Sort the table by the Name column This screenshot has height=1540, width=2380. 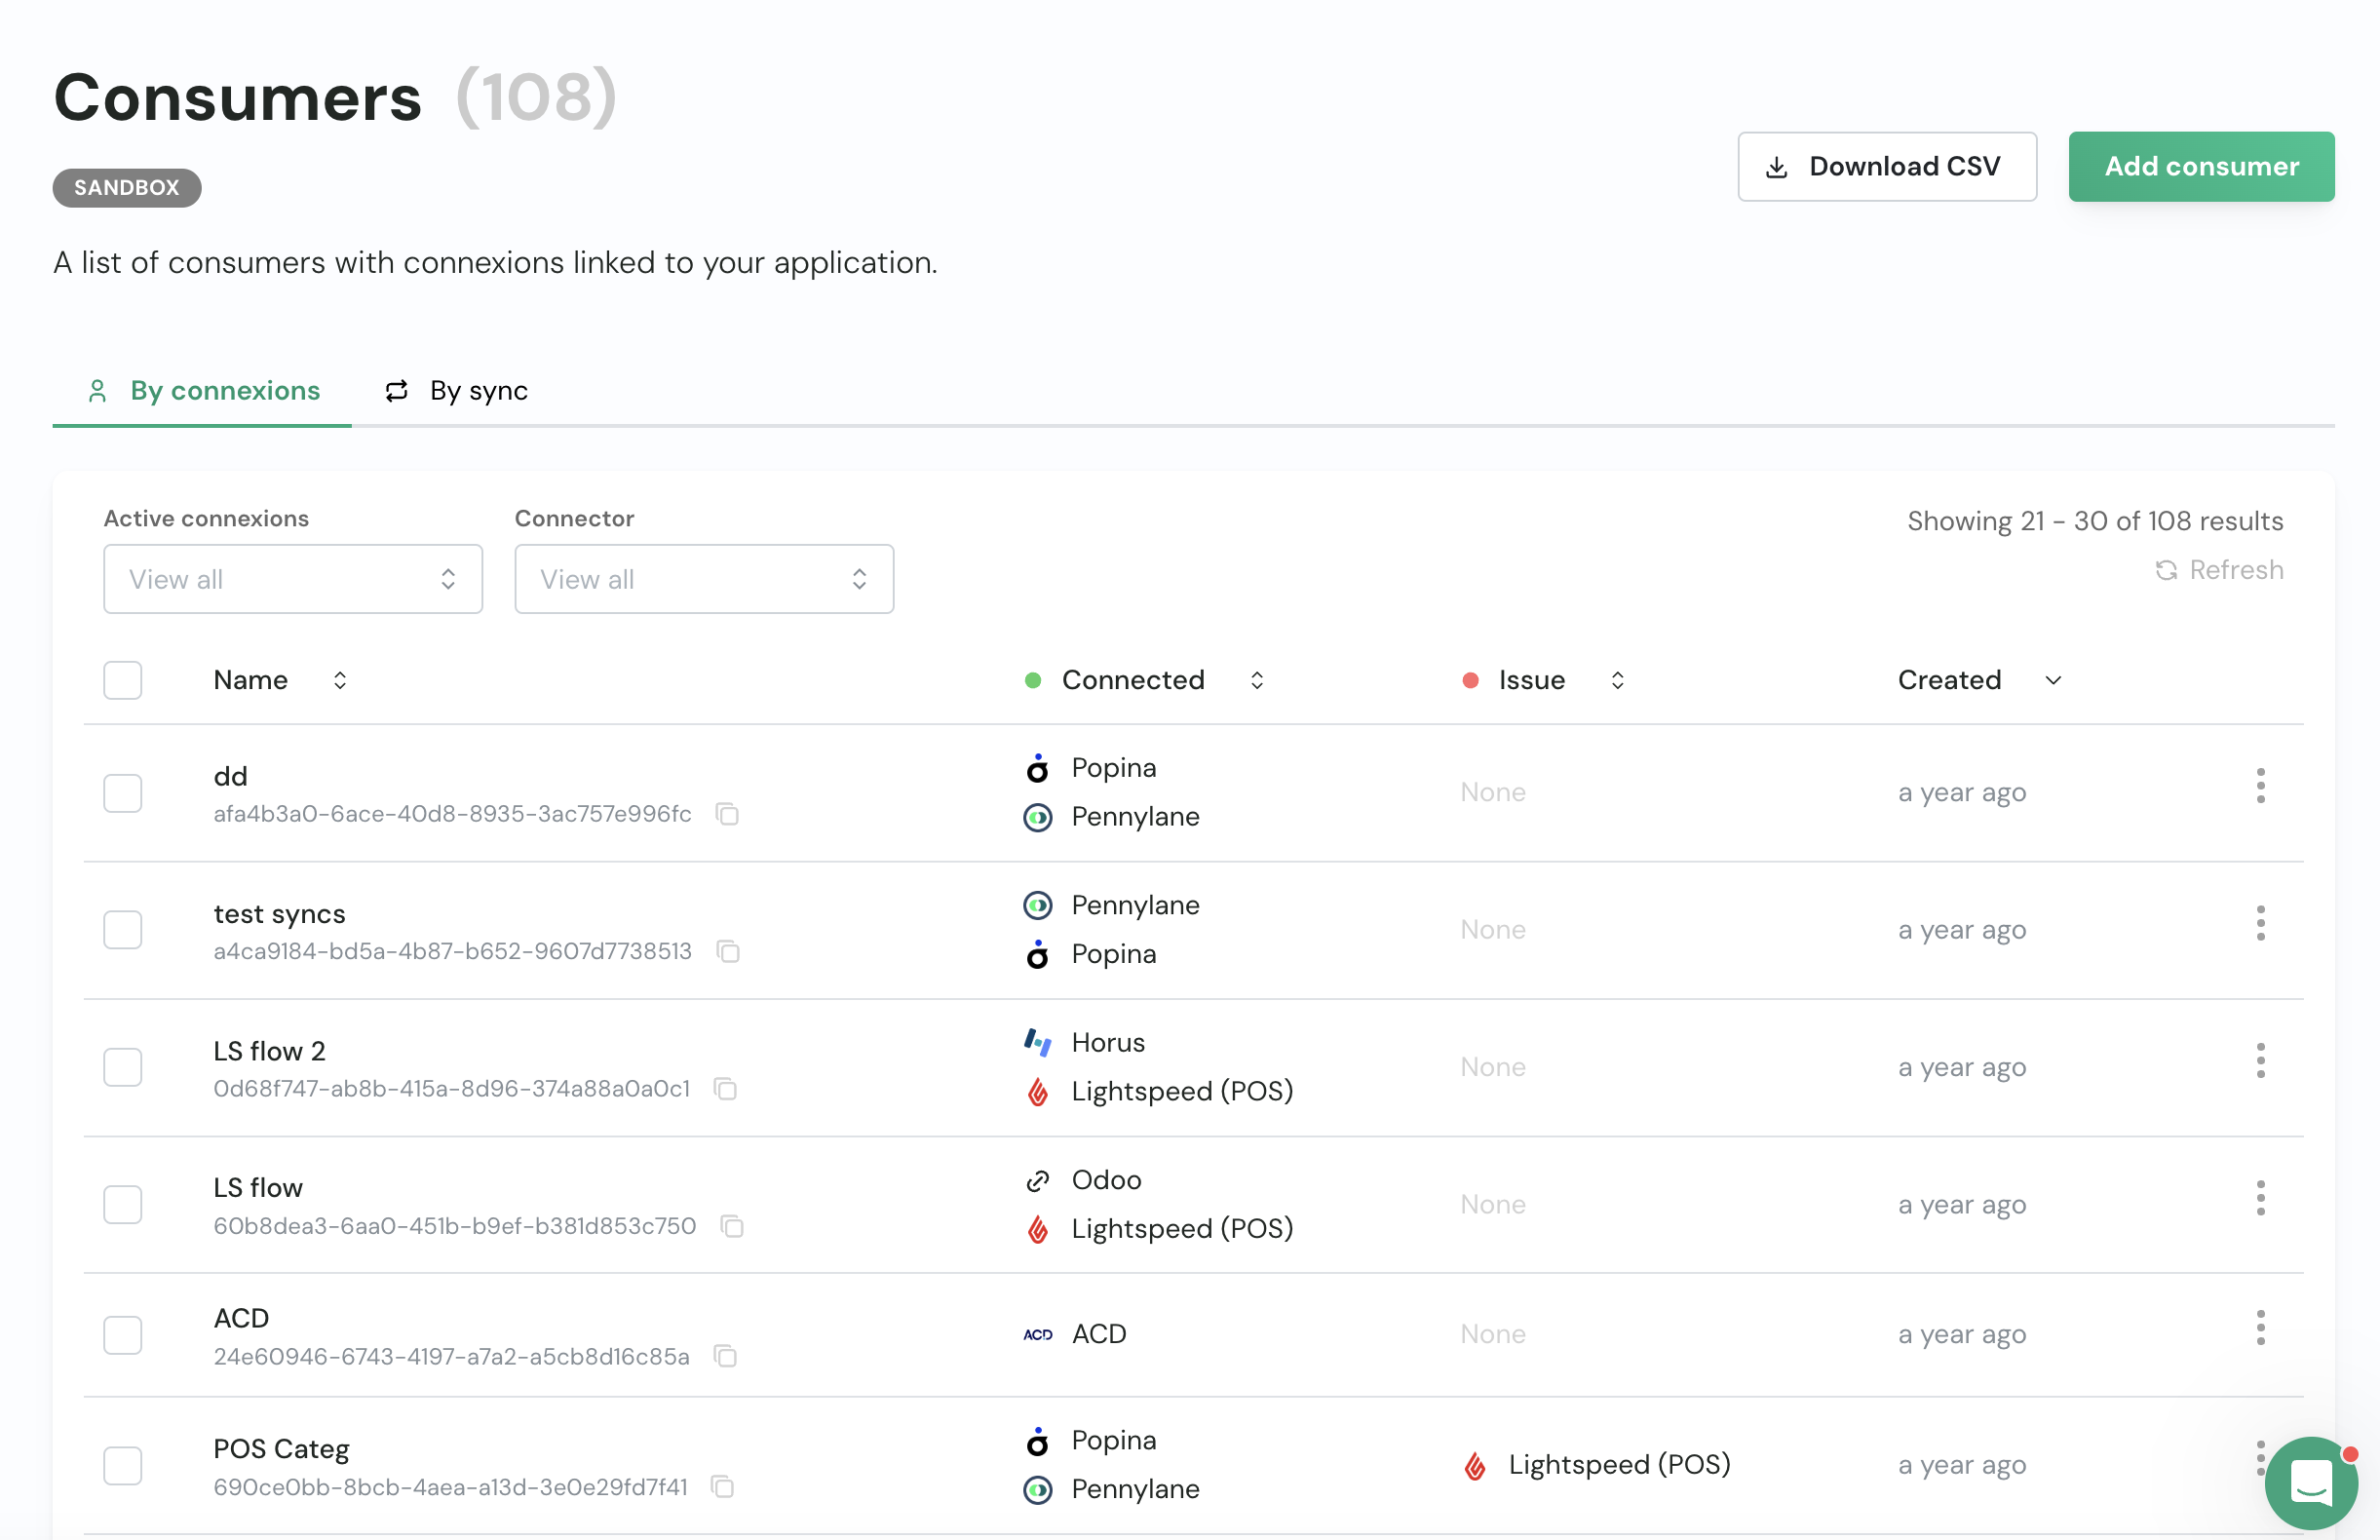[340, 680]
